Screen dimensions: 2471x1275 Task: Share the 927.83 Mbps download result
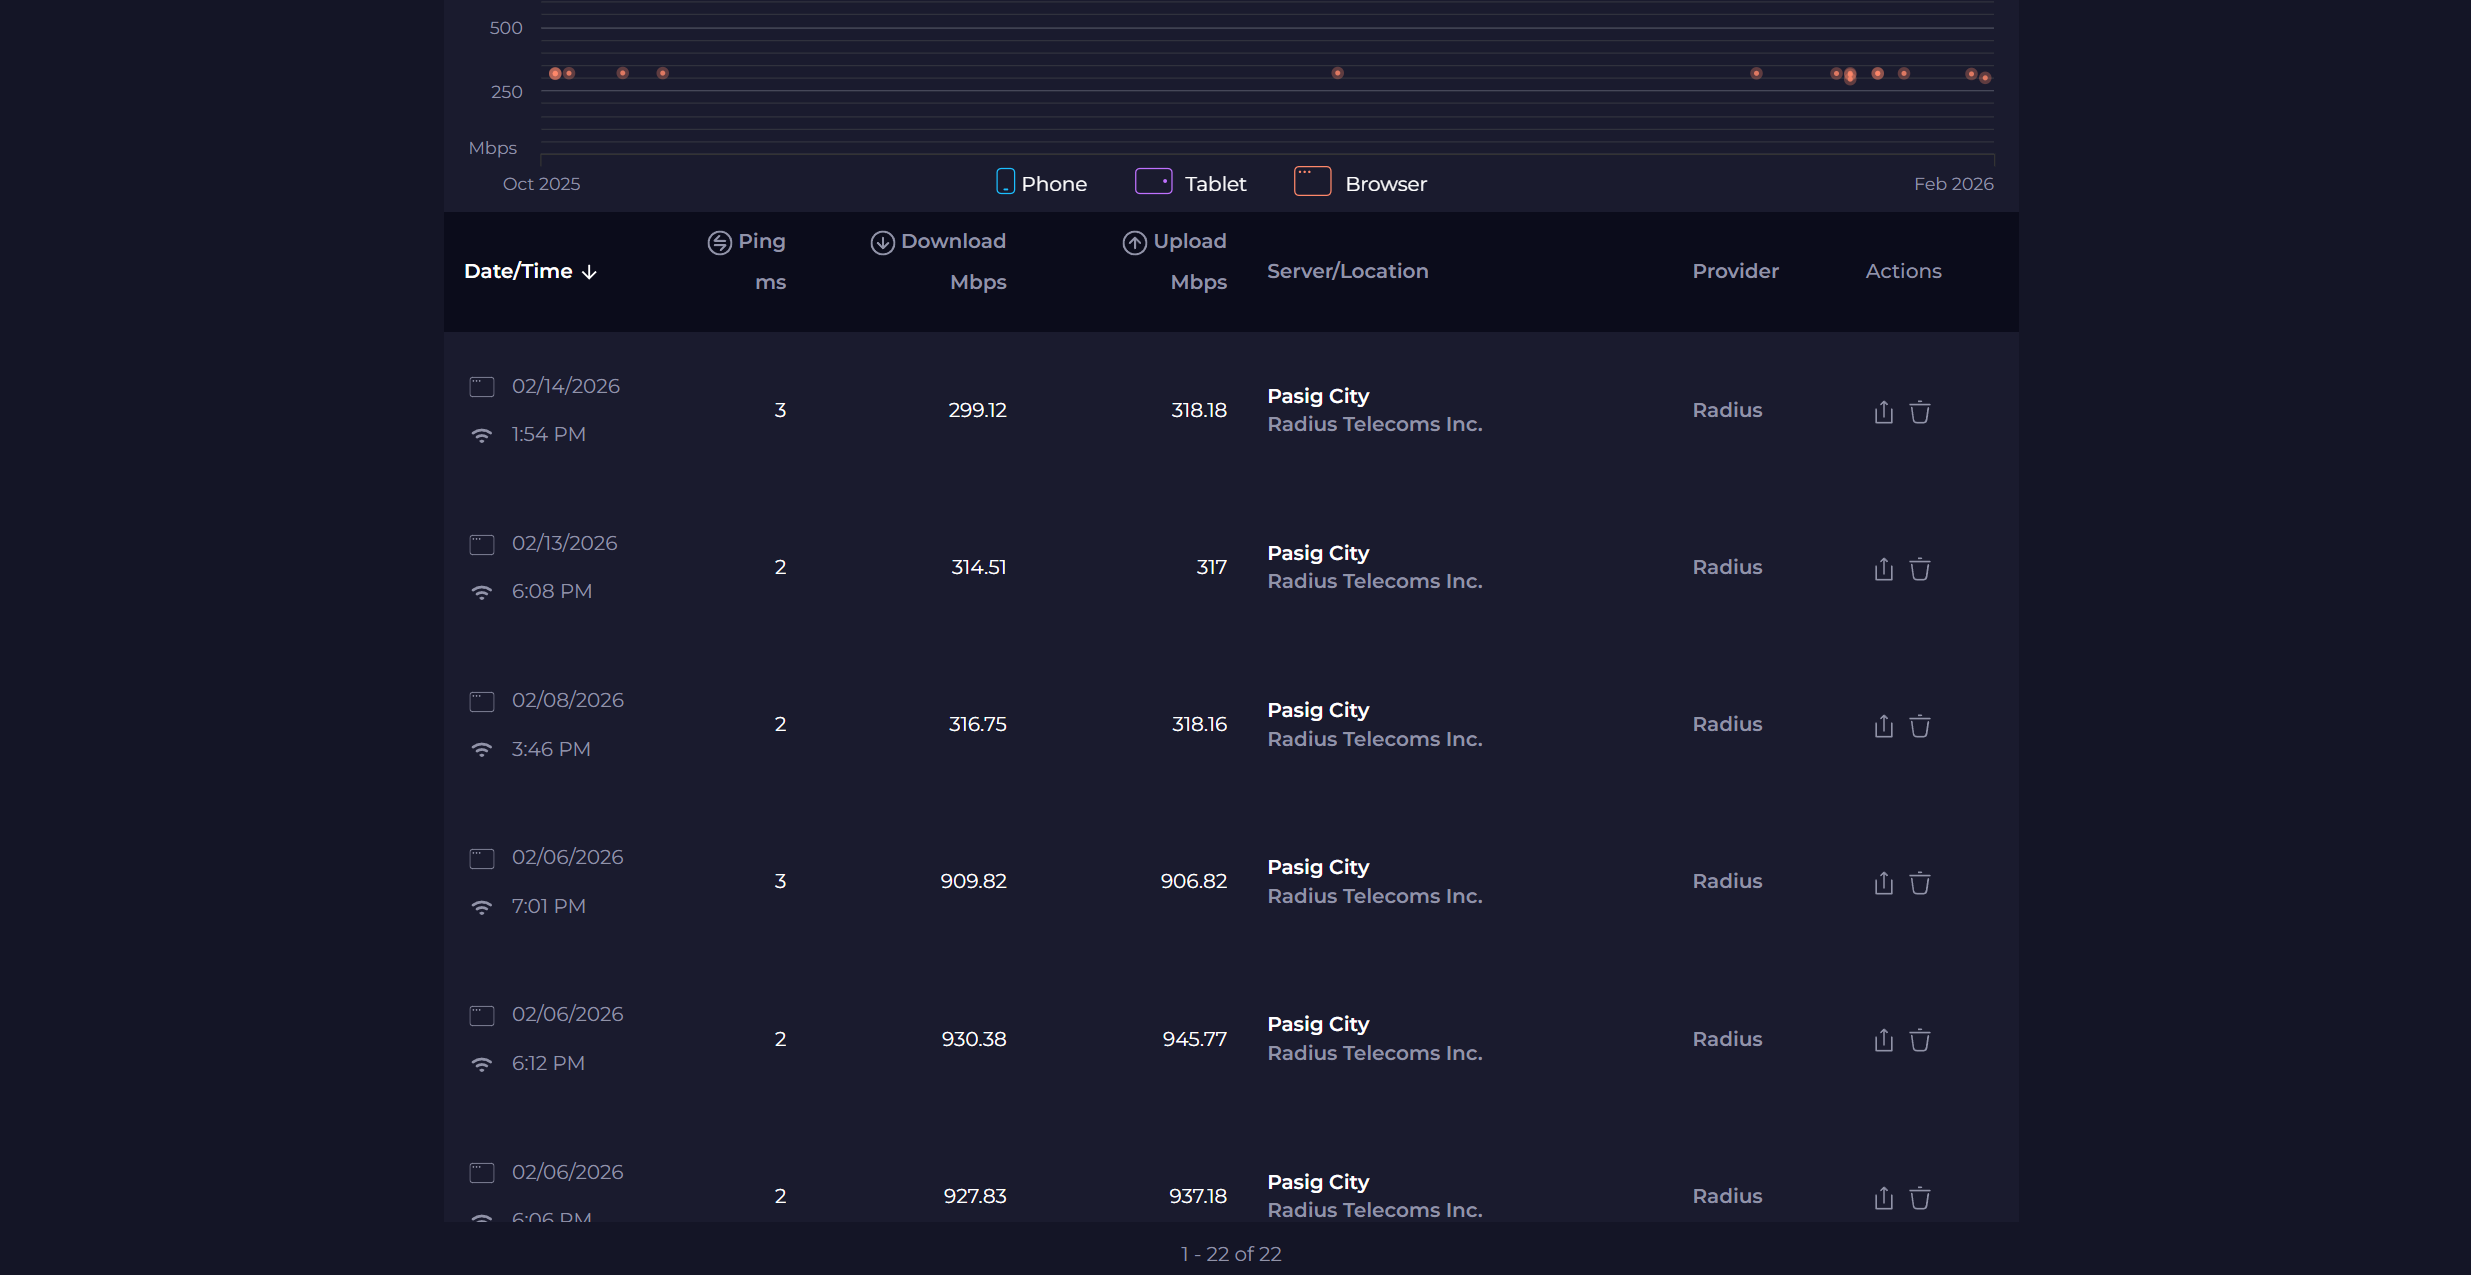click(x=1883, y=1197)
